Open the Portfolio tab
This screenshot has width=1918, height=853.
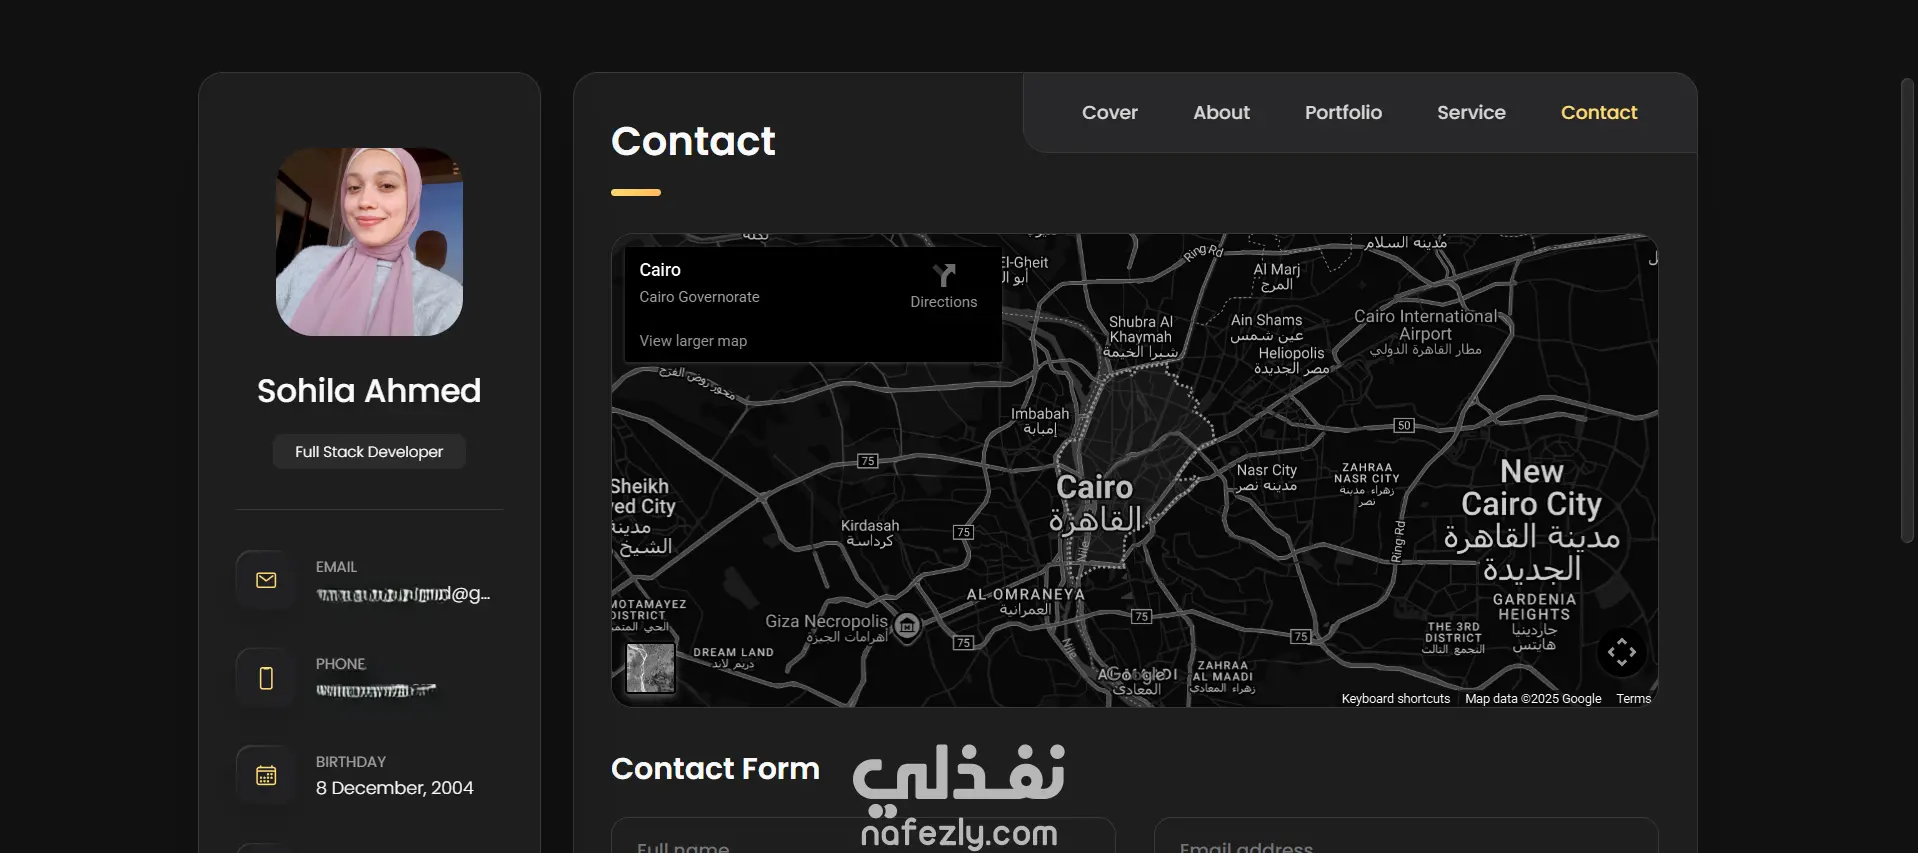click(1343, 113)
